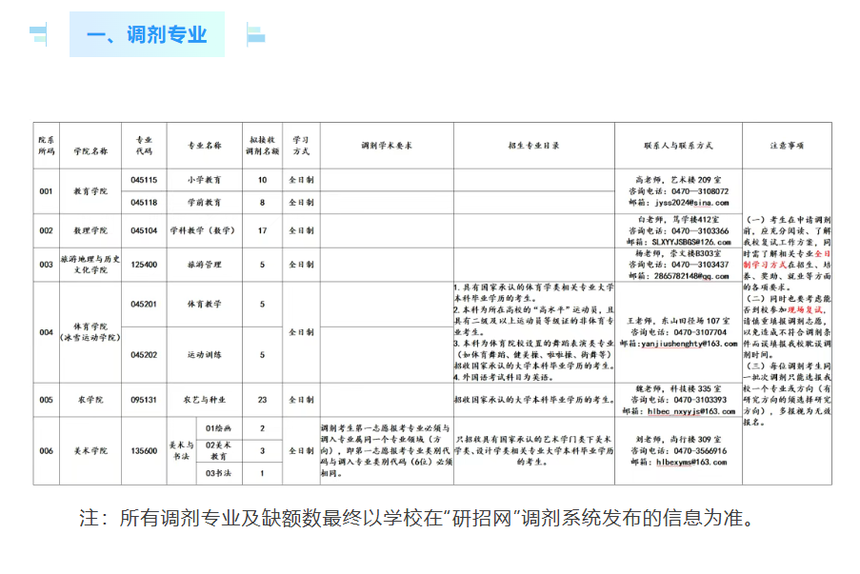The image size is (860, 574).
Task: Click major code 045202
Action: coord(144,355)
